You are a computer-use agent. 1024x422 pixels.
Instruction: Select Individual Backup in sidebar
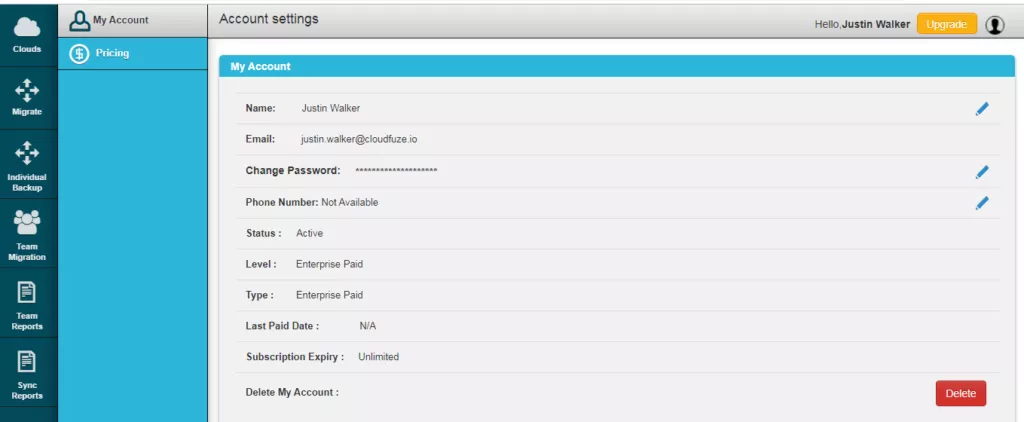pyautogui.click(x=27, y=165)
